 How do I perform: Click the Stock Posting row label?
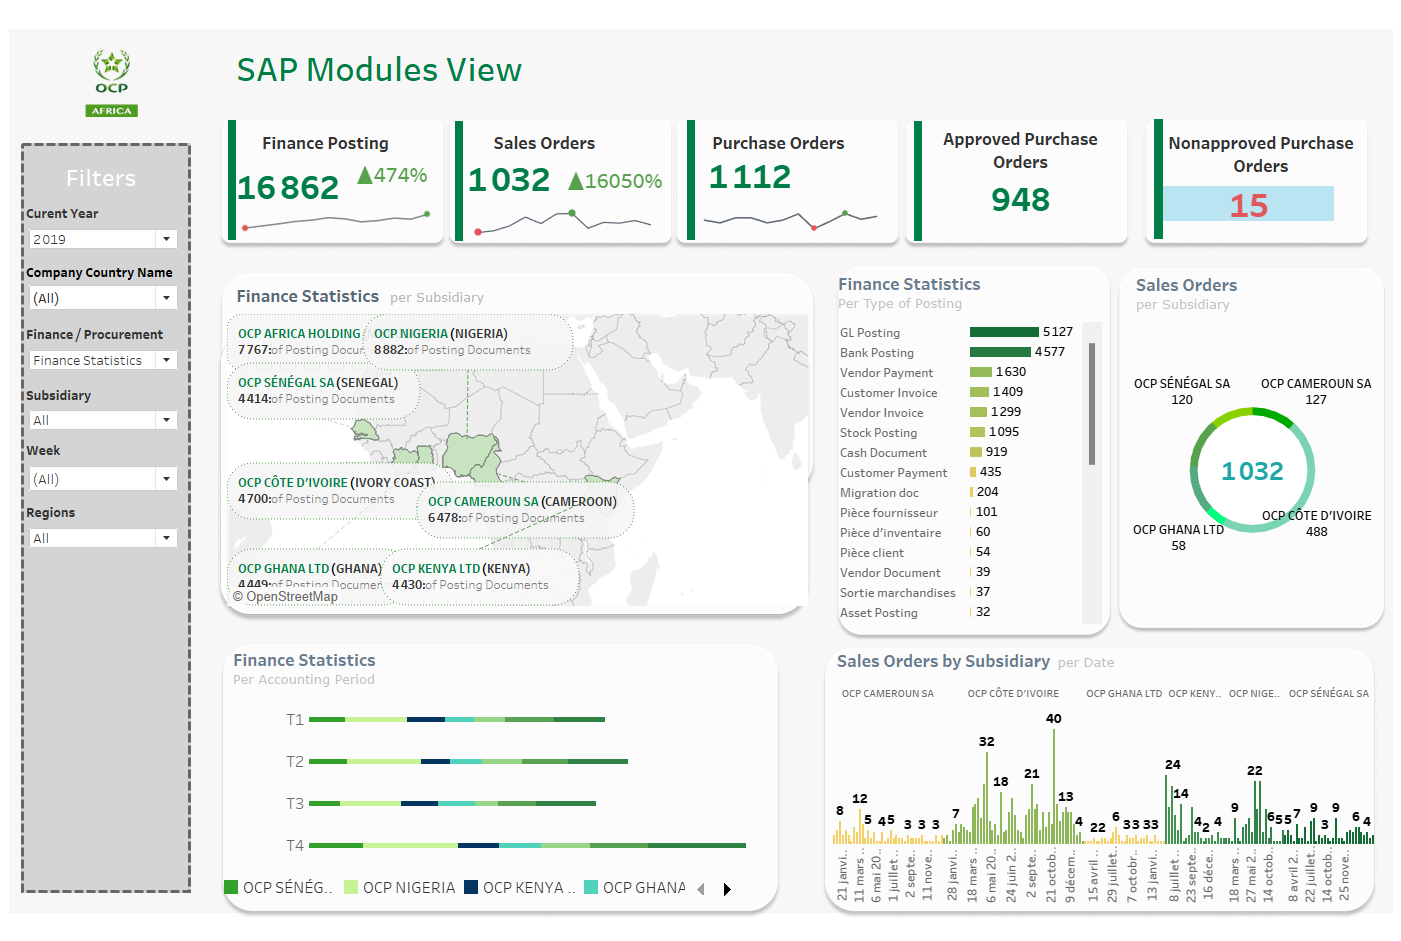tap(879, 433)
